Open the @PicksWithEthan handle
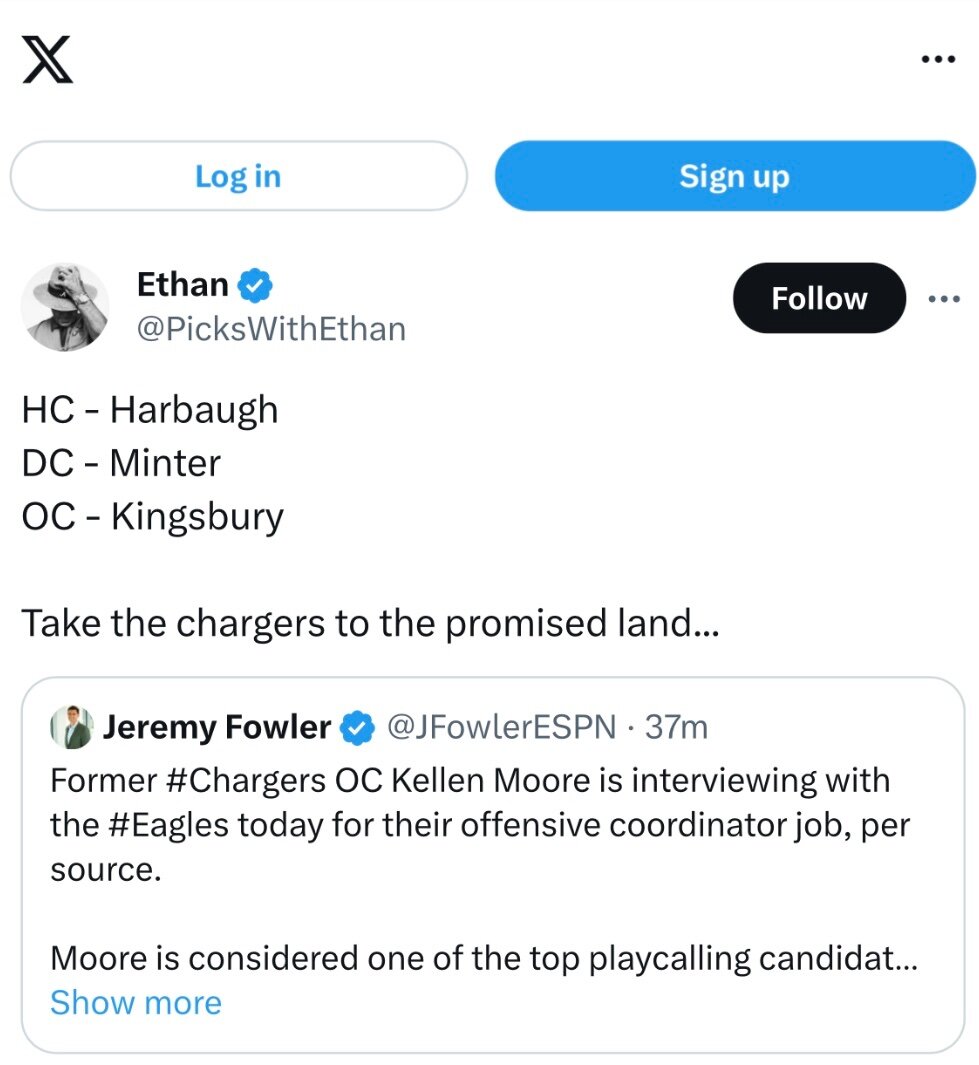This screenshot has height=1065, width=979. point(271,329)
